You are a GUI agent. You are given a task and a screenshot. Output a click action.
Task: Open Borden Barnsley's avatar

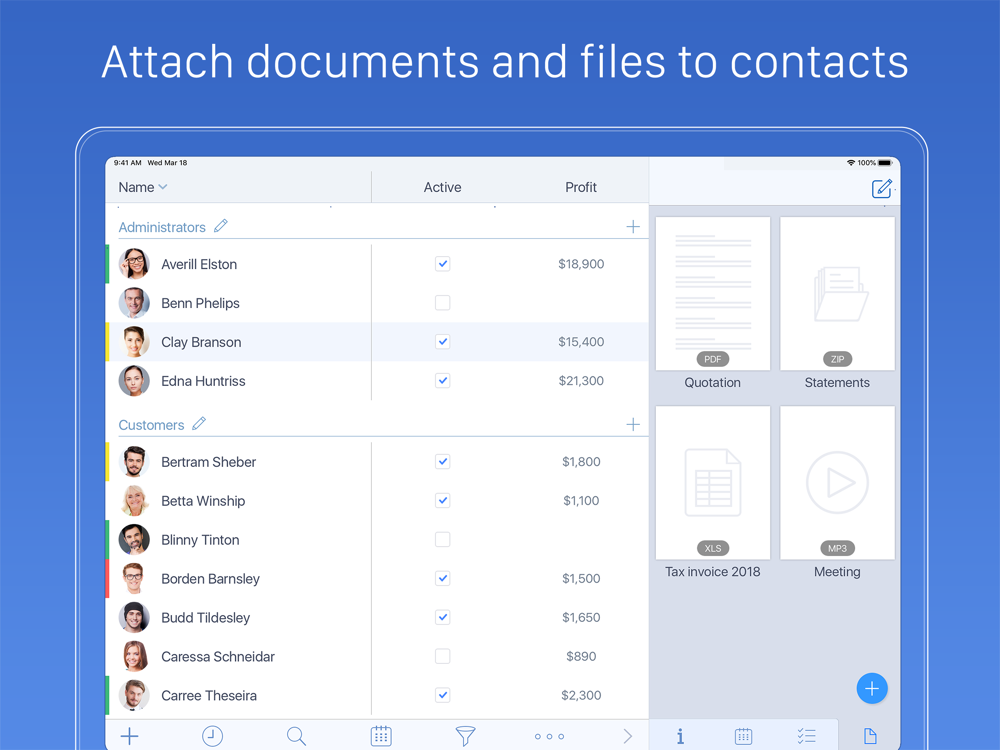coord(134,578)
